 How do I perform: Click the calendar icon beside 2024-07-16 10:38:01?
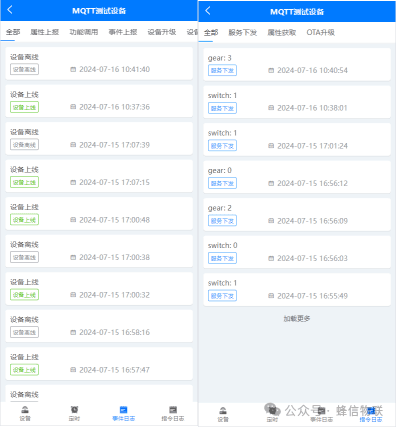click(x=271, y=108)
